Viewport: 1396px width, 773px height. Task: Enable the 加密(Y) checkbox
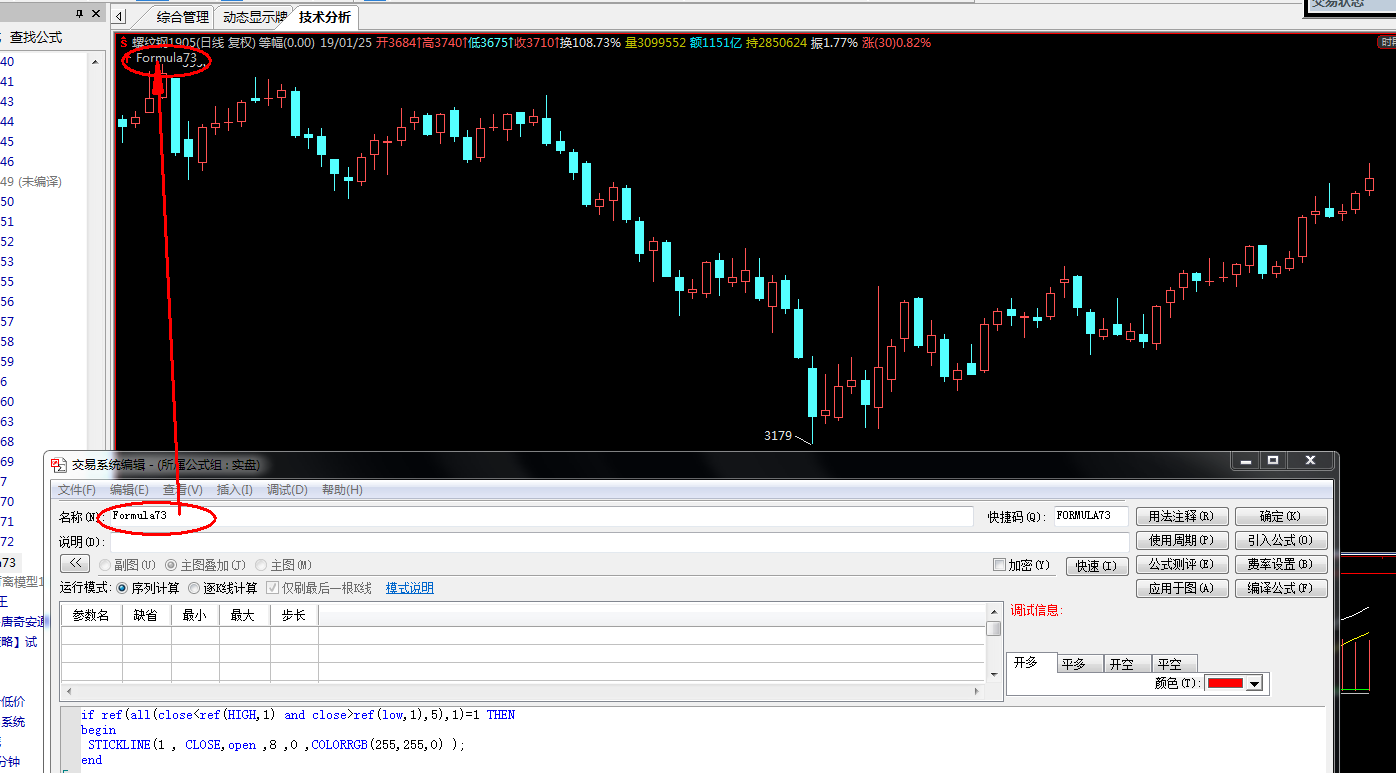pos(999,565)
